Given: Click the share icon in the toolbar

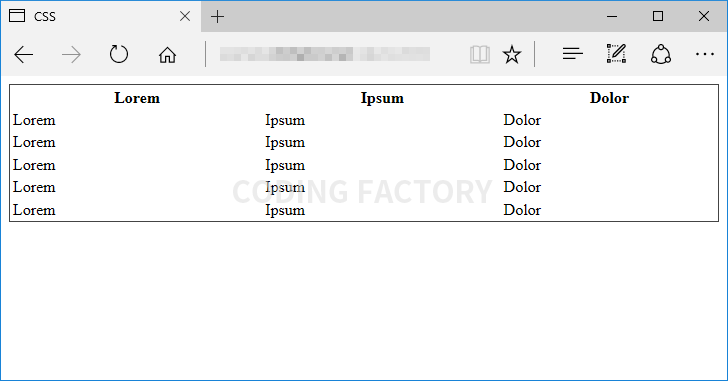Looking at the screenshot, I should click(x=661, y=54).
